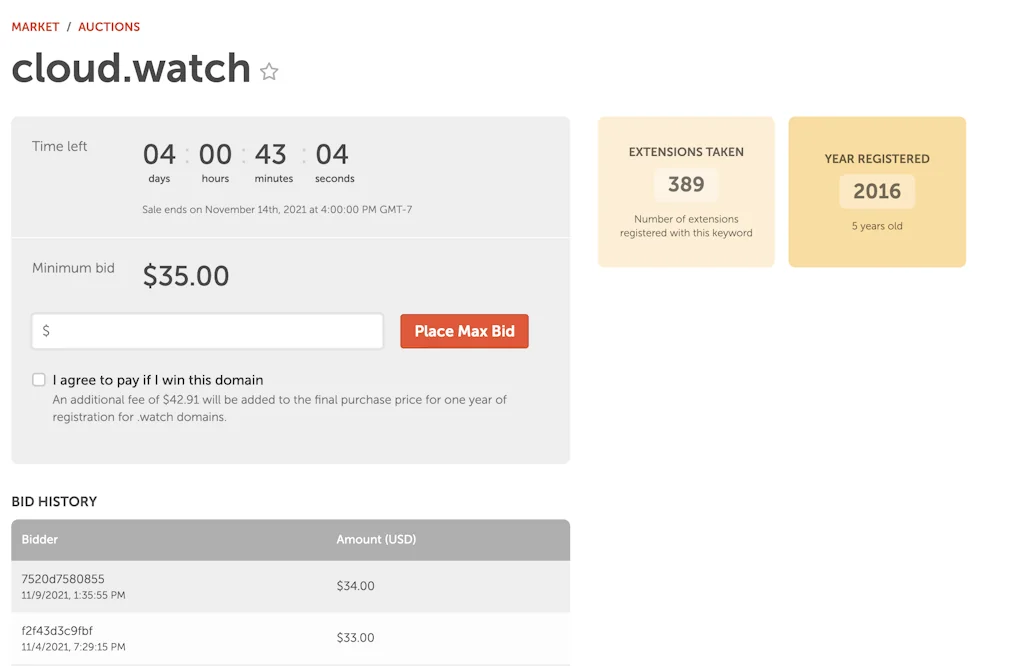Click the $33.00 bid amount entry
Viewport: 1024px width, 666px height.
[x=355, y=637]
